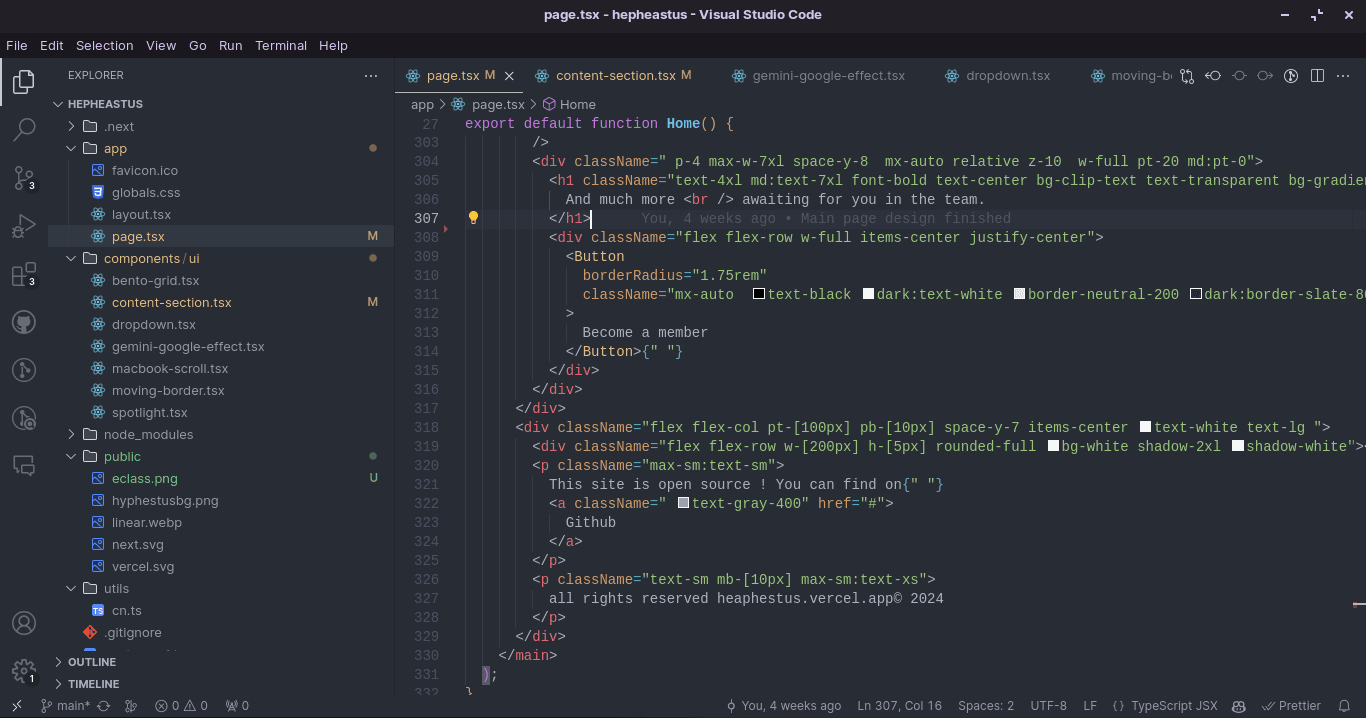Open the Selection menu
The height and width of the screenshot is (718, 1366).
[104, 45]
